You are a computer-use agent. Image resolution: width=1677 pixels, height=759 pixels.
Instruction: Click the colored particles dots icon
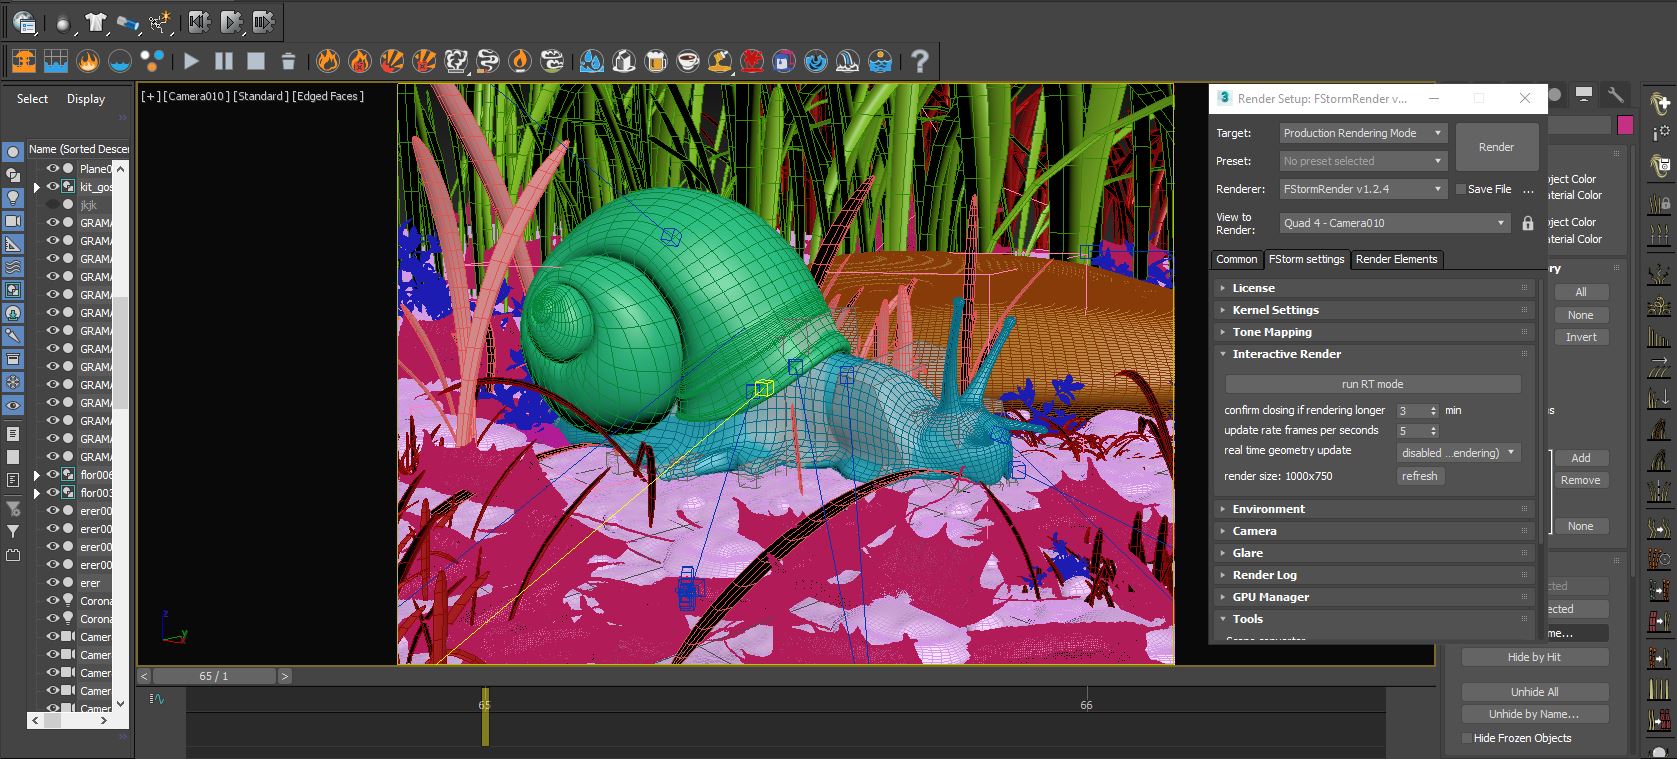click(x=152, y=61)
